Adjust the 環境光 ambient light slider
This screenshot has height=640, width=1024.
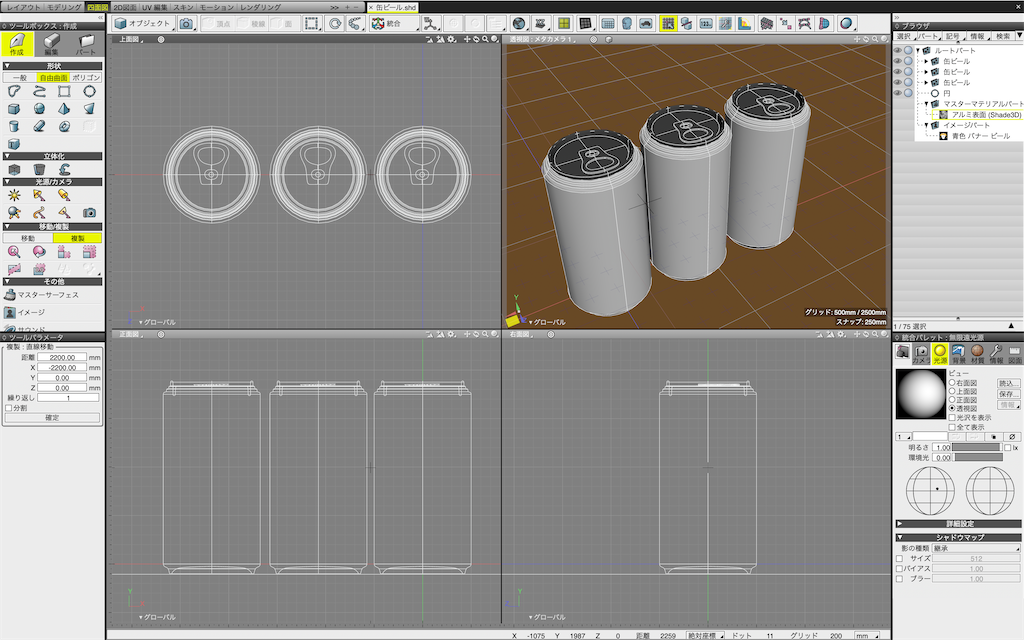coord(978,457)
